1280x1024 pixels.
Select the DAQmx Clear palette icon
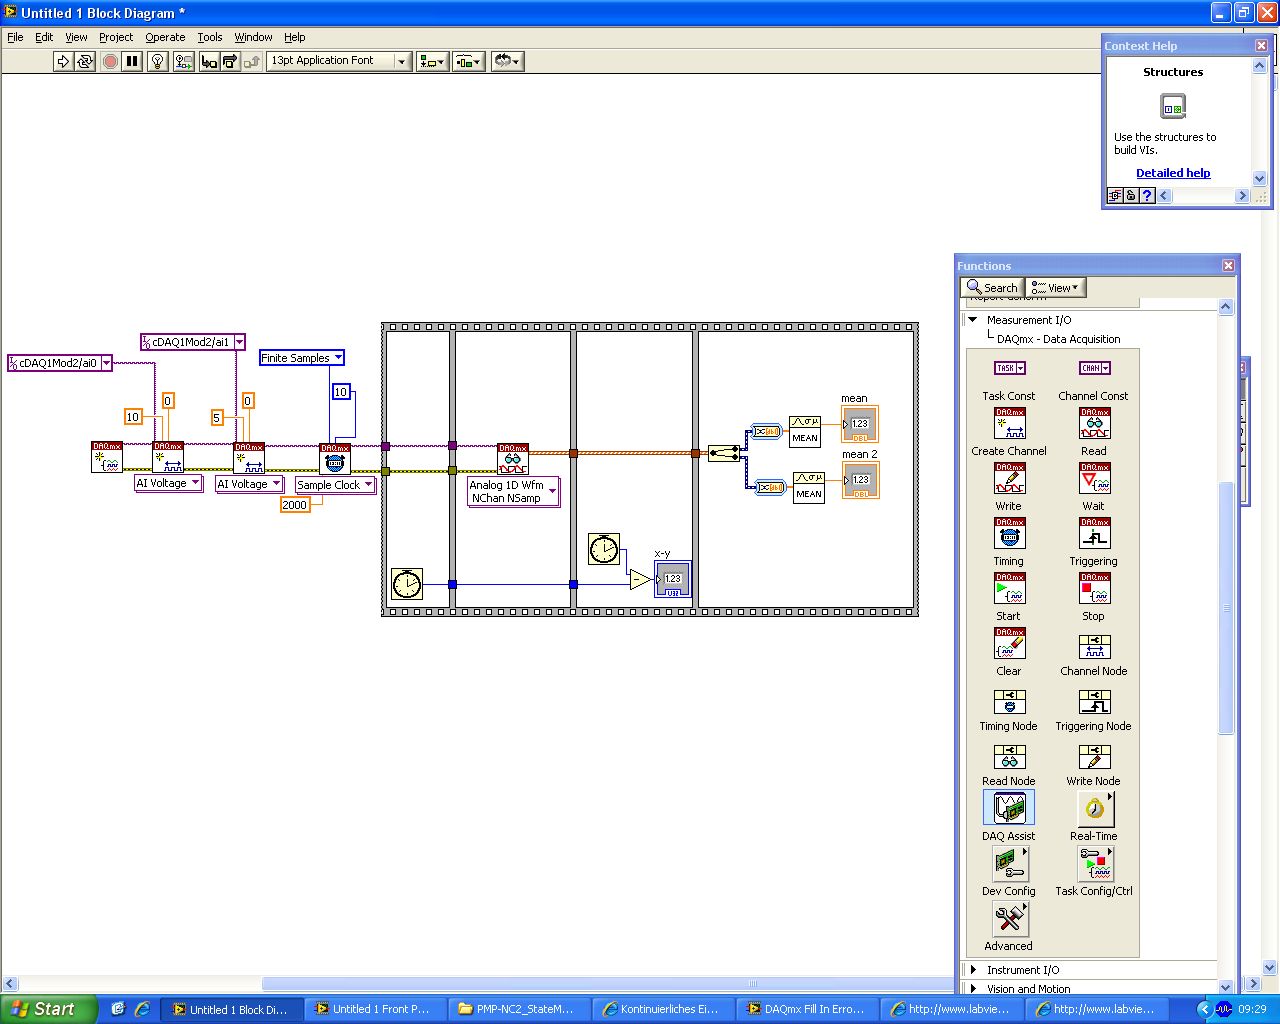click(x=1010, y=644)
